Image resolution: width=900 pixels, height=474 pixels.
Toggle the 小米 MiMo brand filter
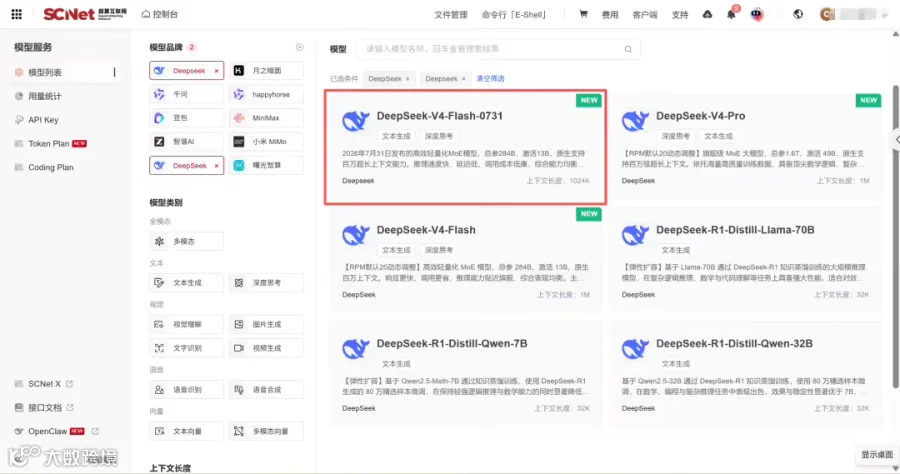click(x=266, y=141)
